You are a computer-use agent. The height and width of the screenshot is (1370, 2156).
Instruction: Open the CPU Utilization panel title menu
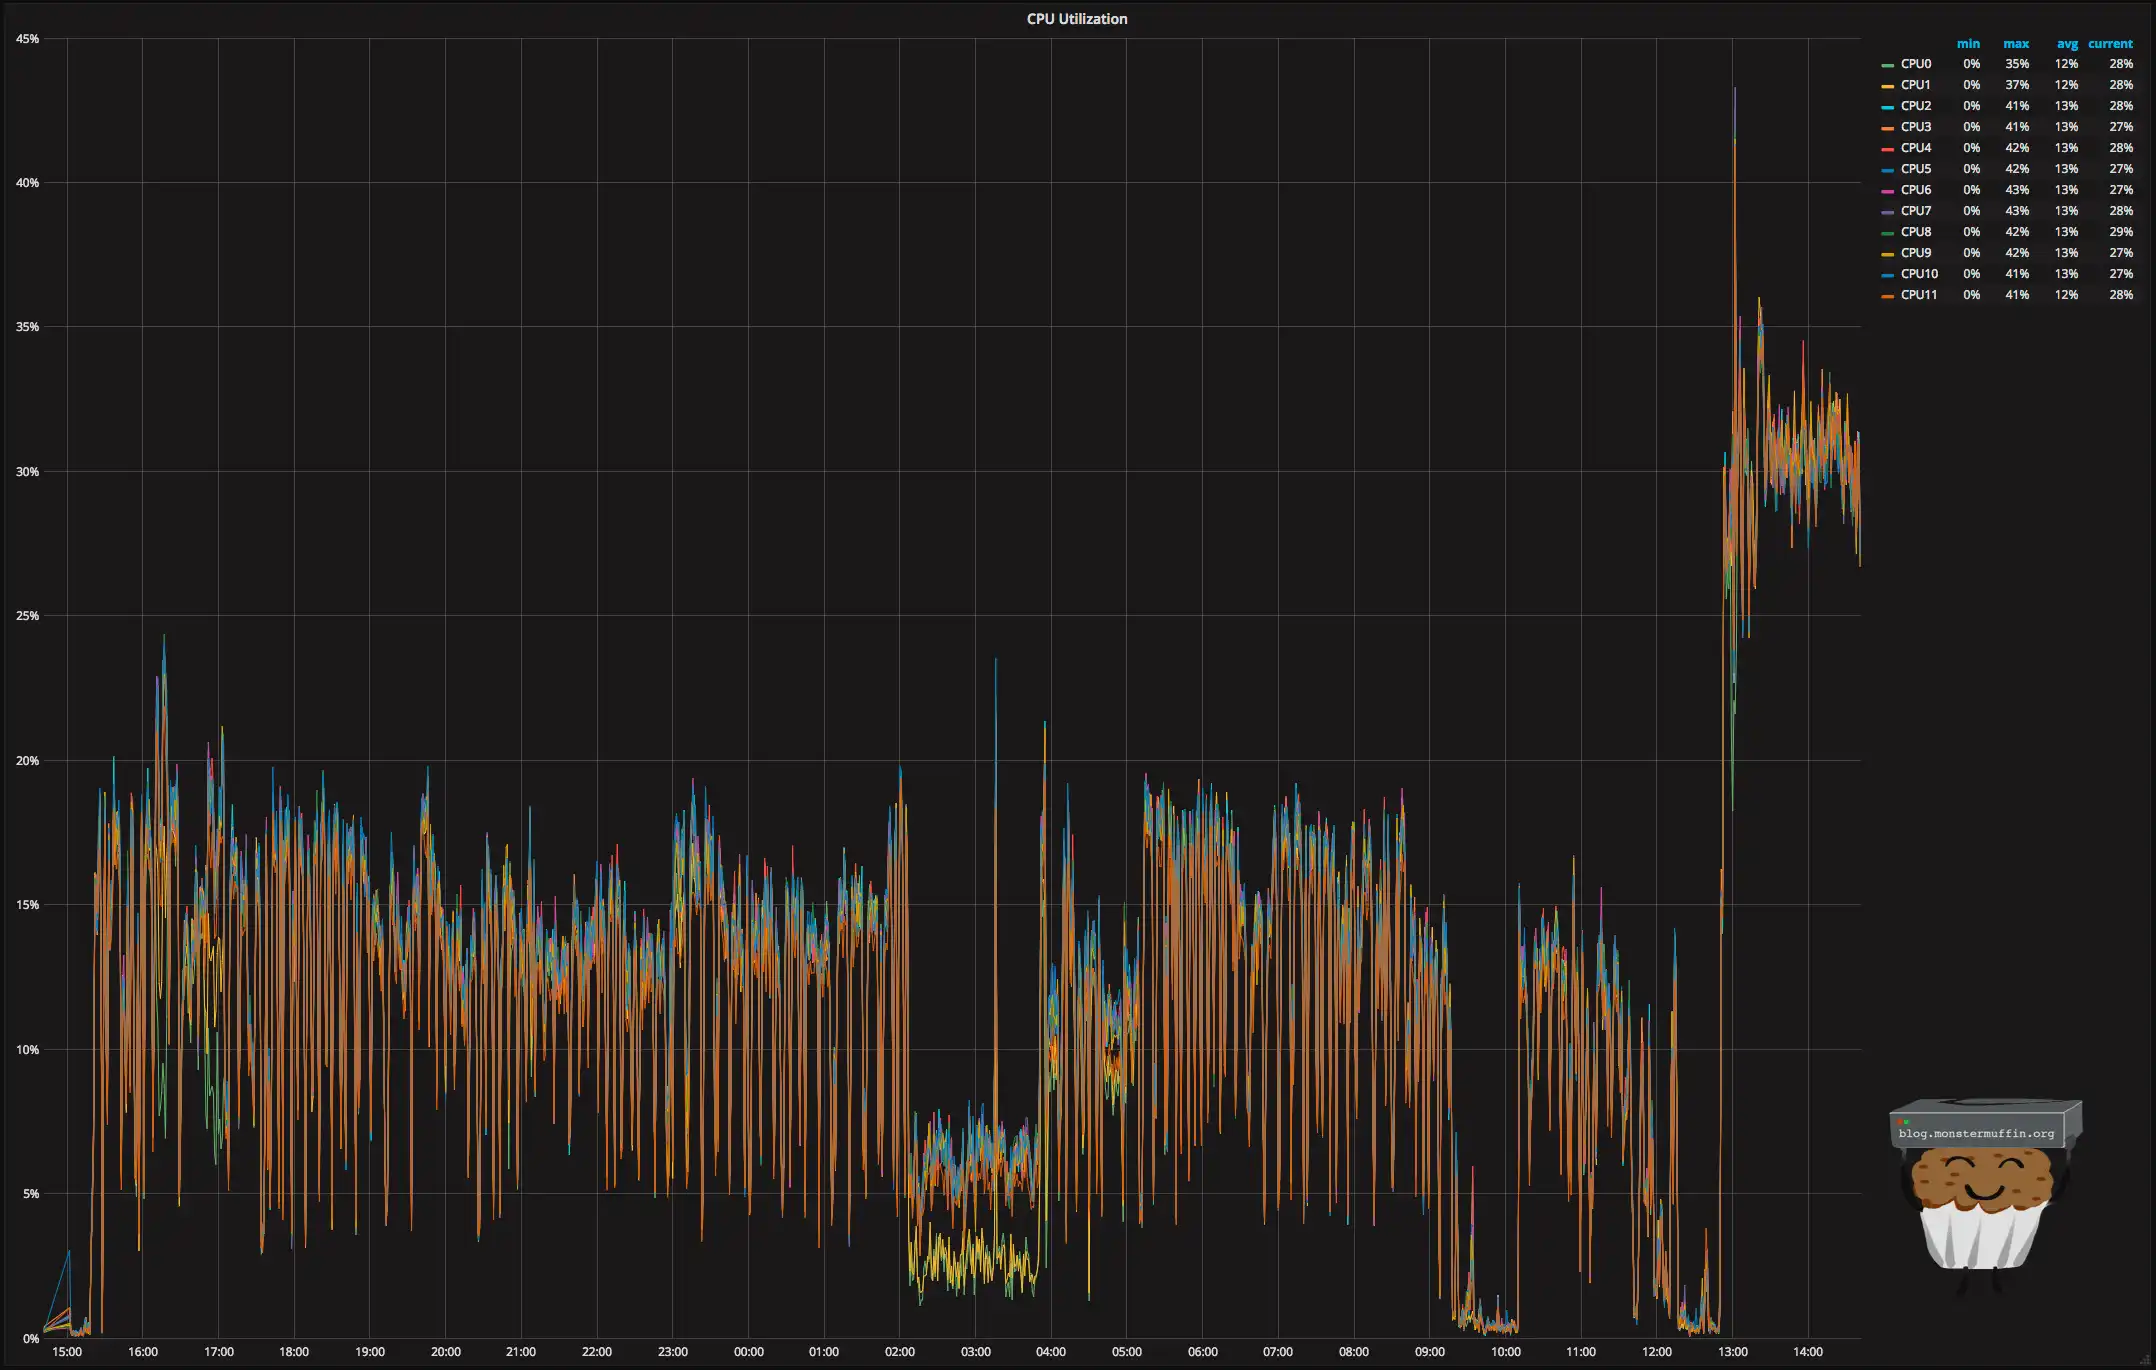(x=1076, y=19)
